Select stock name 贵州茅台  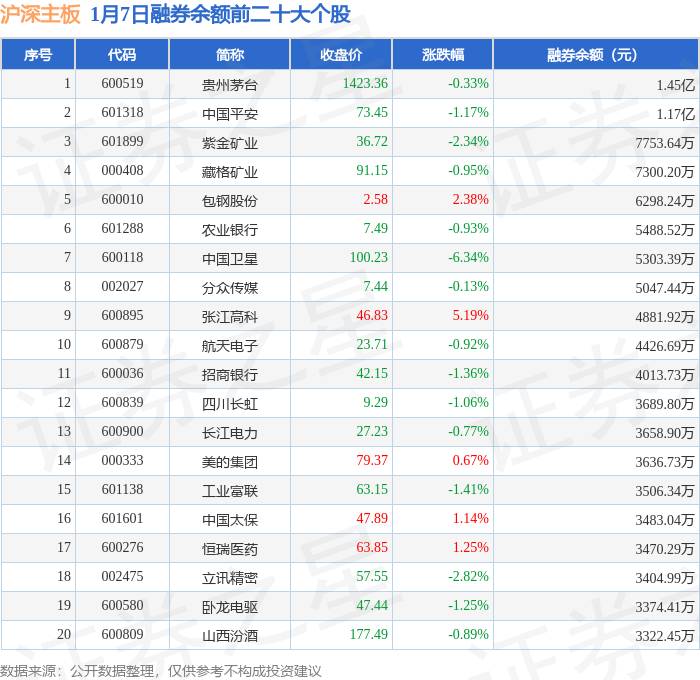229,84
